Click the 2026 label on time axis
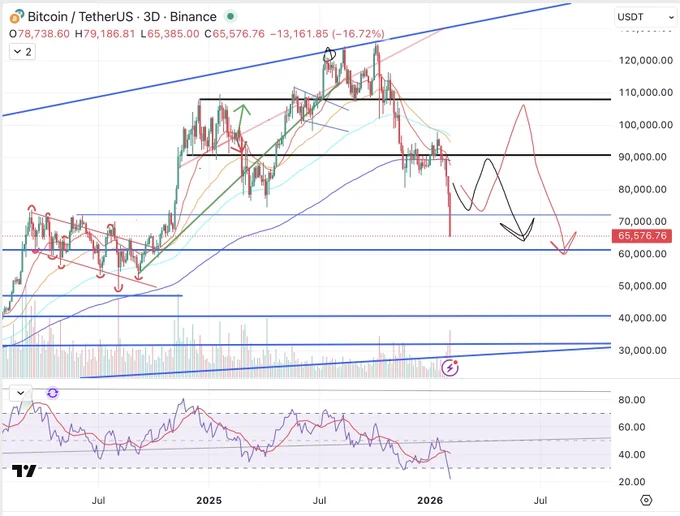680x516 pixels. point(430,500)
